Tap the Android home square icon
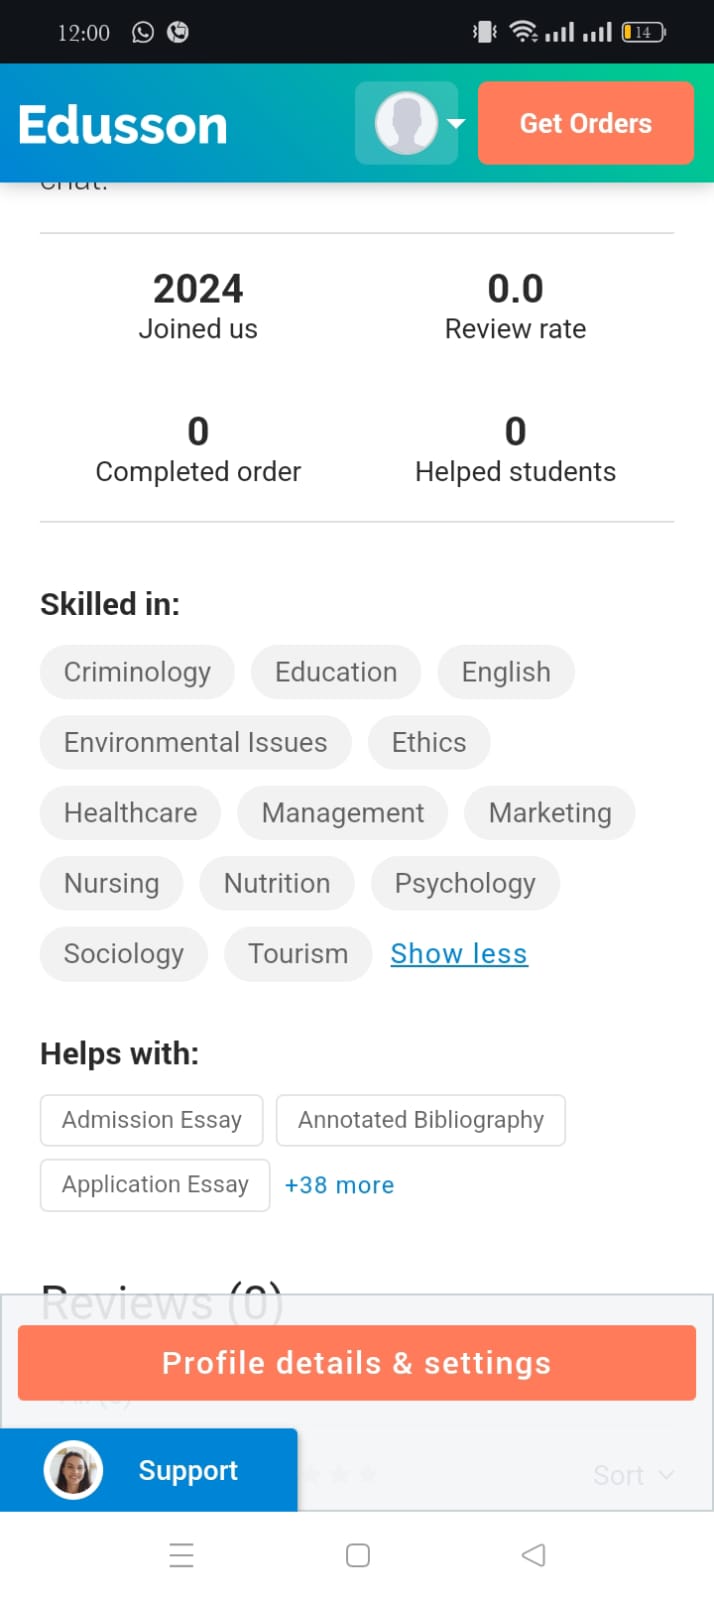The height and width of the screenshot is (1599, 714). 358,1555
